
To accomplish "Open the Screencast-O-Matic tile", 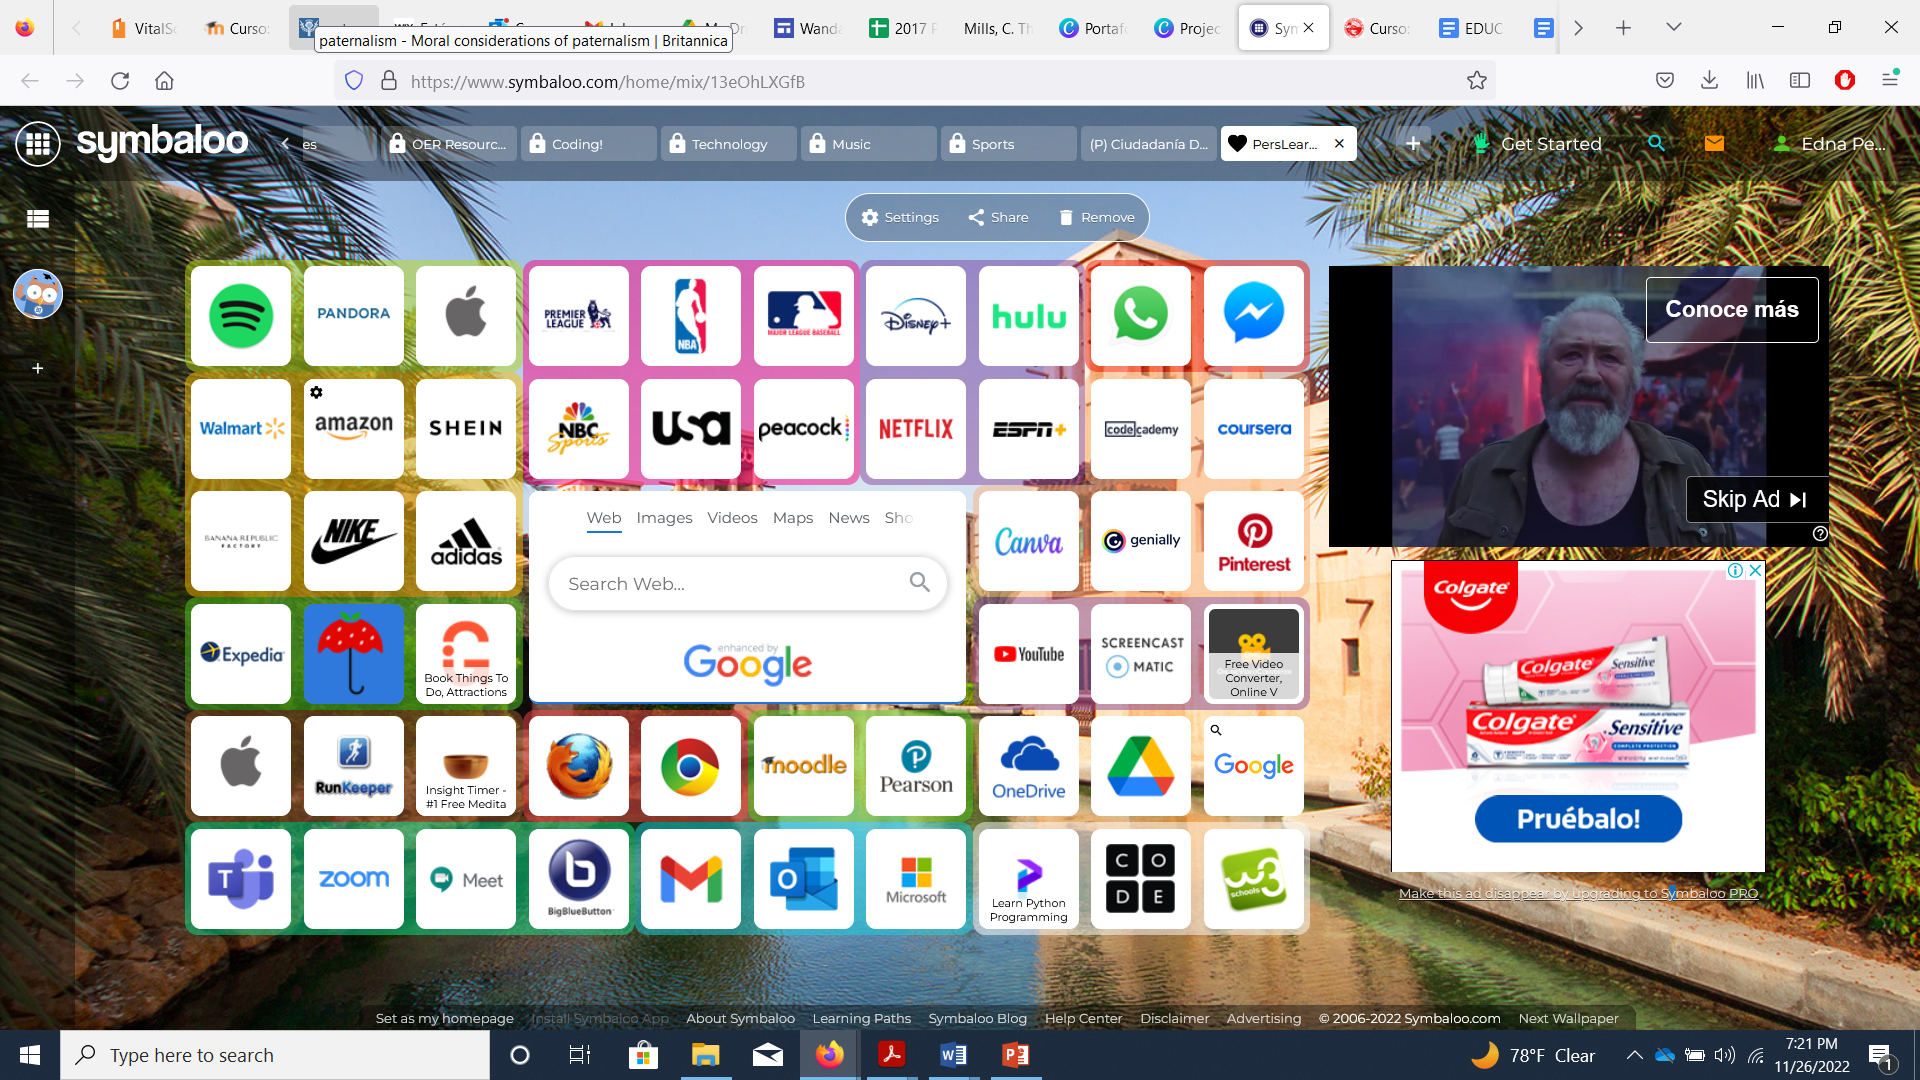I will tap(1141, 654).
